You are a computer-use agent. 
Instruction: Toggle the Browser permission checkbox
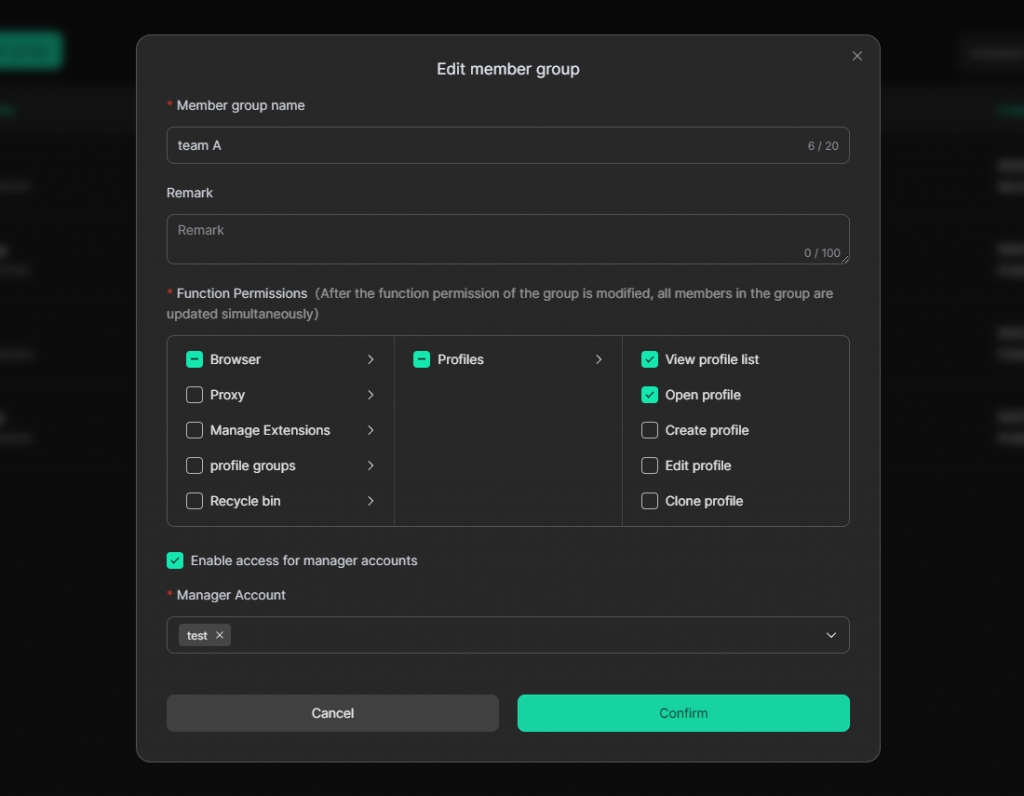[195, 359]
